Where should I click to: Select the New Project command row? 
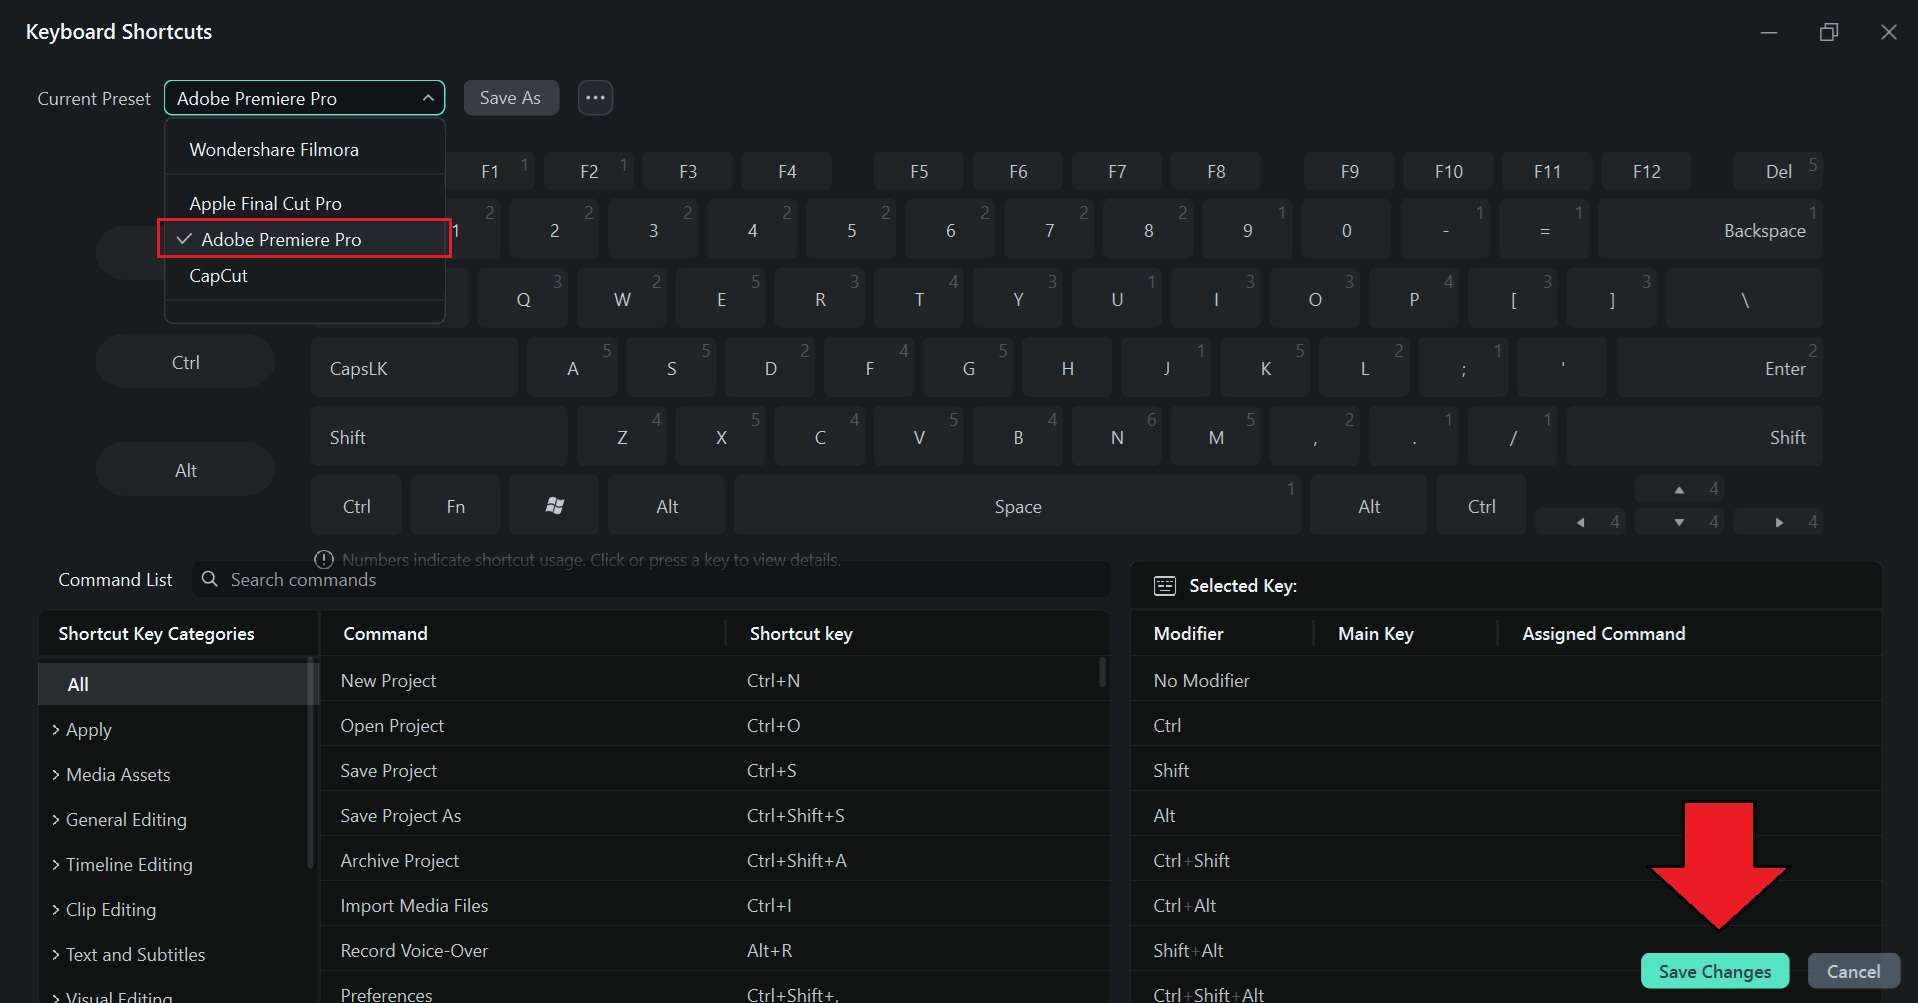click(714, 680)
